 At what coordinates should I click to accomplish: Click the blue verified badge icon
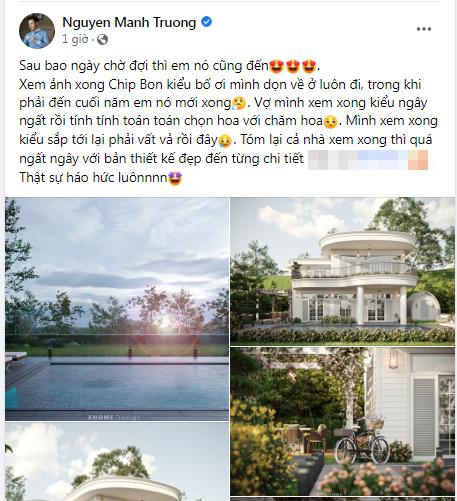pos(207,22)
